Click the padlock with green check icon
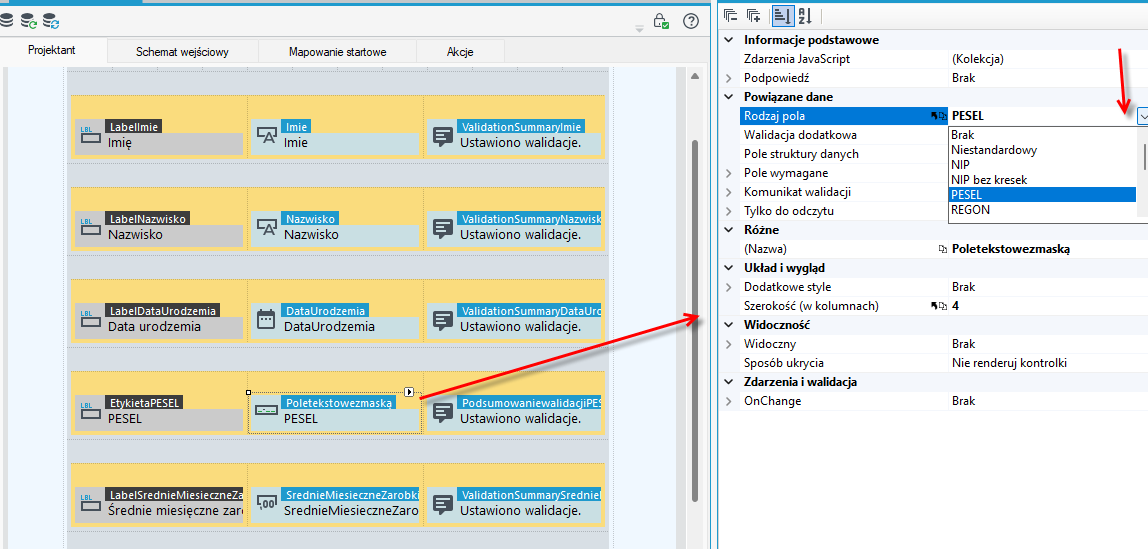 tap(660, 20)
